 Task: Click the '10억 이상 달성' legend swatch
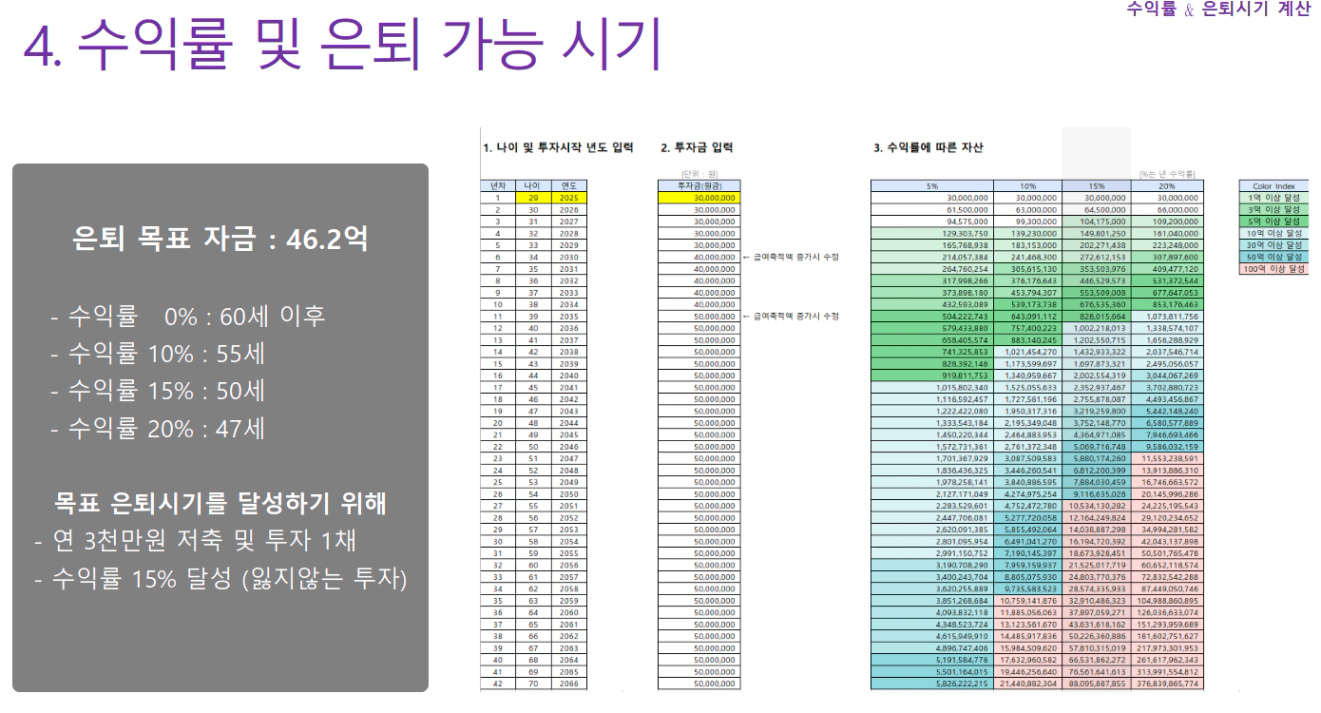[x=1272, y=233]
